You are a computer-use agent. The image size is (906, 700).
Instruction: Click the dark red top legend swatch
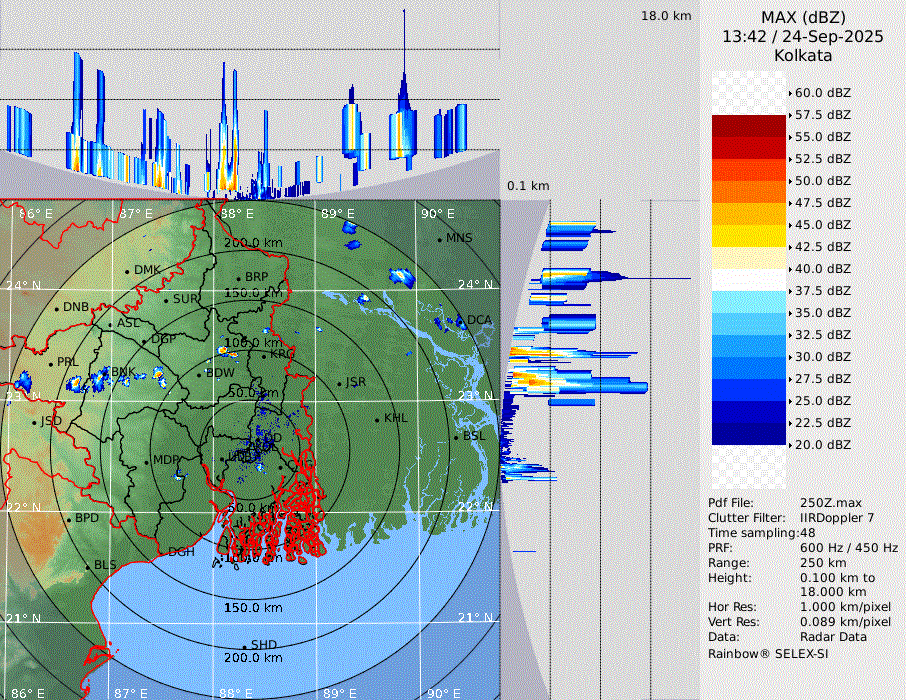pyautogui.click(x=748, y=126)
